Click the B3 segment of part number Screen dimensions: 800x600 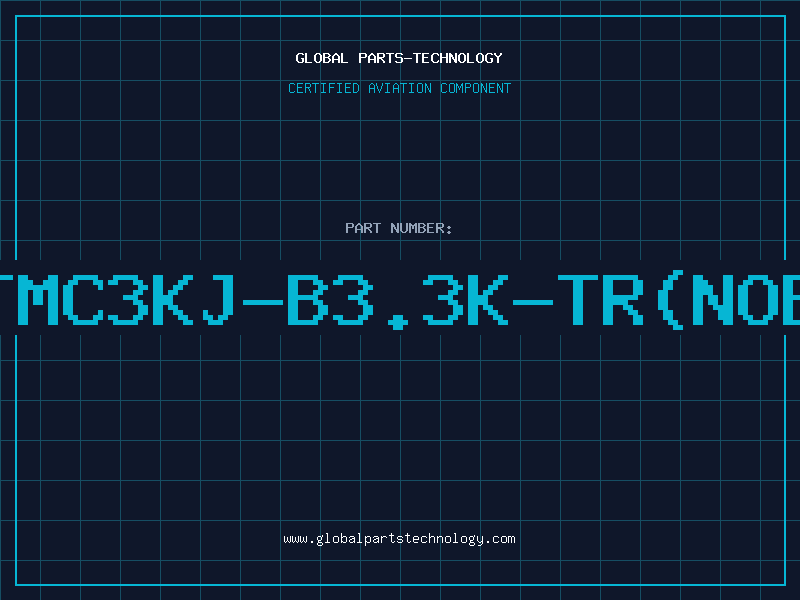pyautogui.click(x=331, y=299)
